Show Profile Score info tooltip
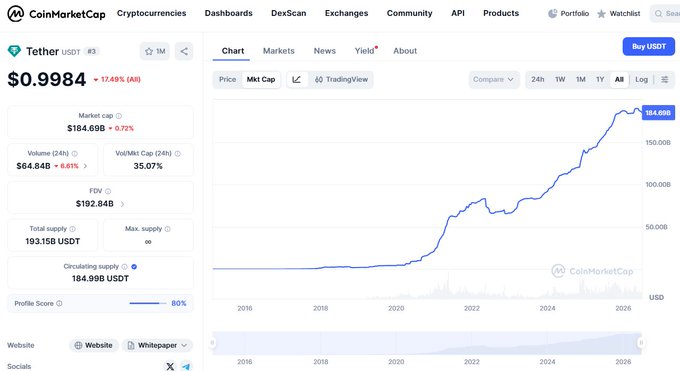Viewport: 680px width, 371px height. coord(59,303)
